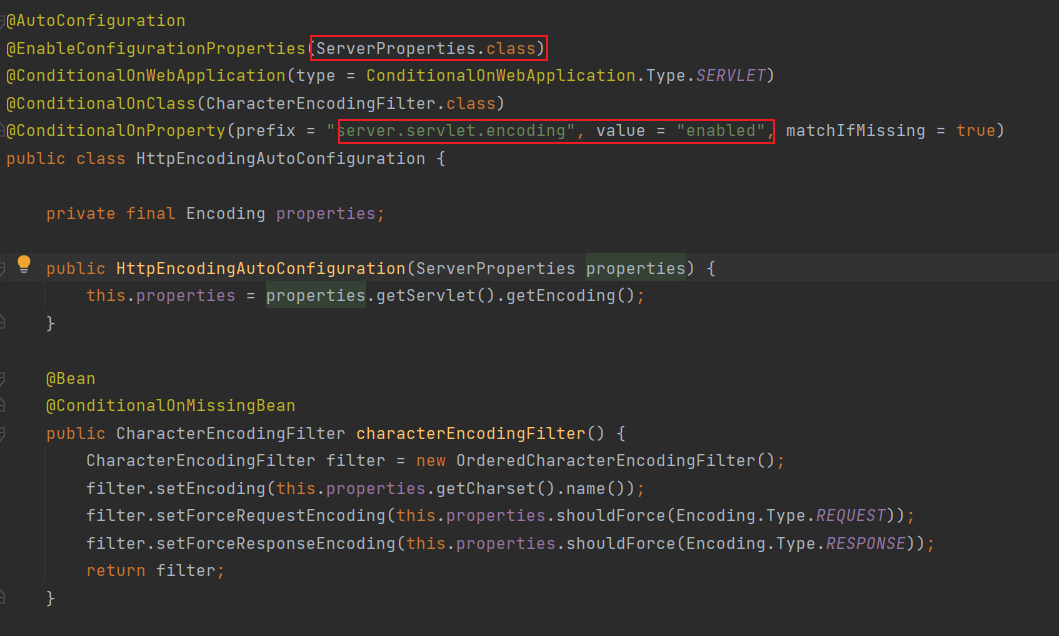This screenshot has width=1059, height=636.
Task: Click the characterEncodingFilter method name
Action: [x=471, y=433]
